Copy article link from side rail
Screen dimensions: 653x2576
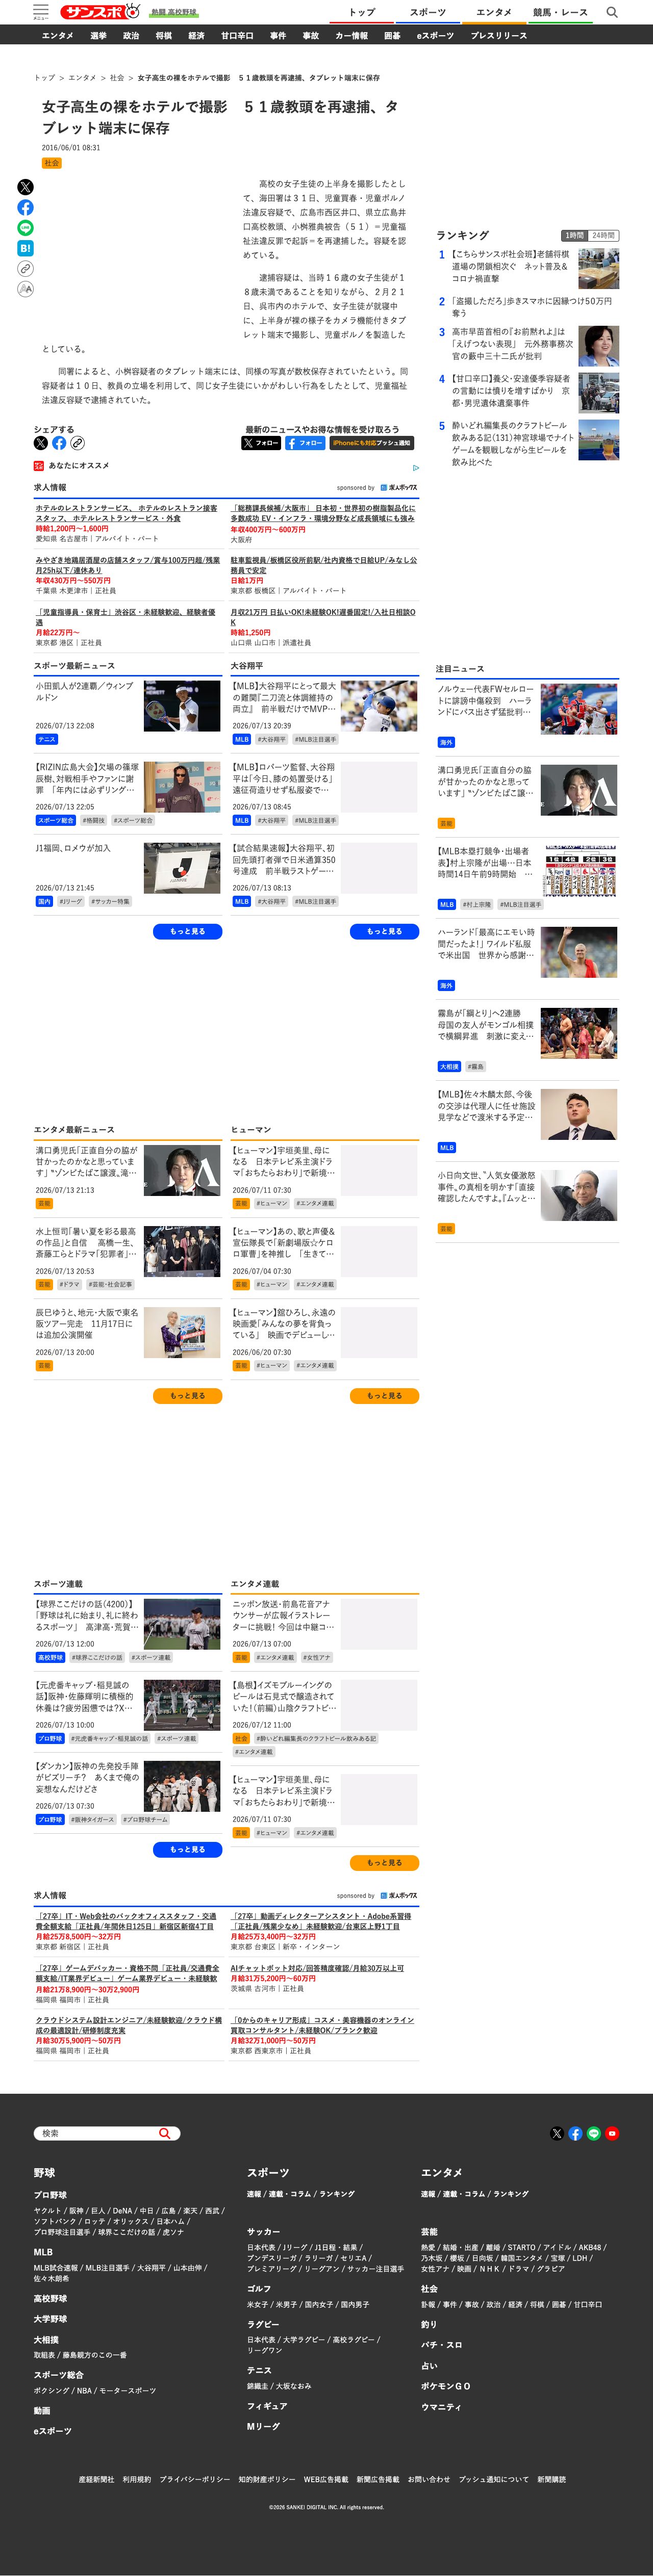point(26,269)
